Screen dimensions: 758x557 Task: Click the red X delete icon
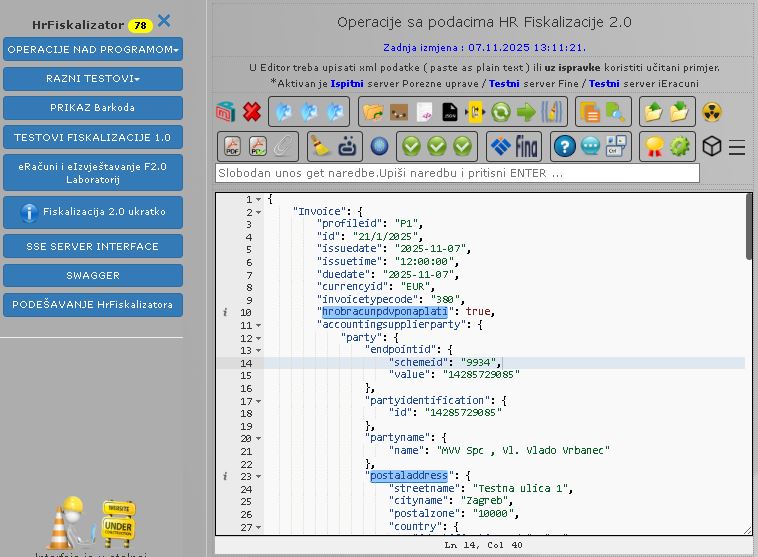pyautogui.click(x=252, y=112)
